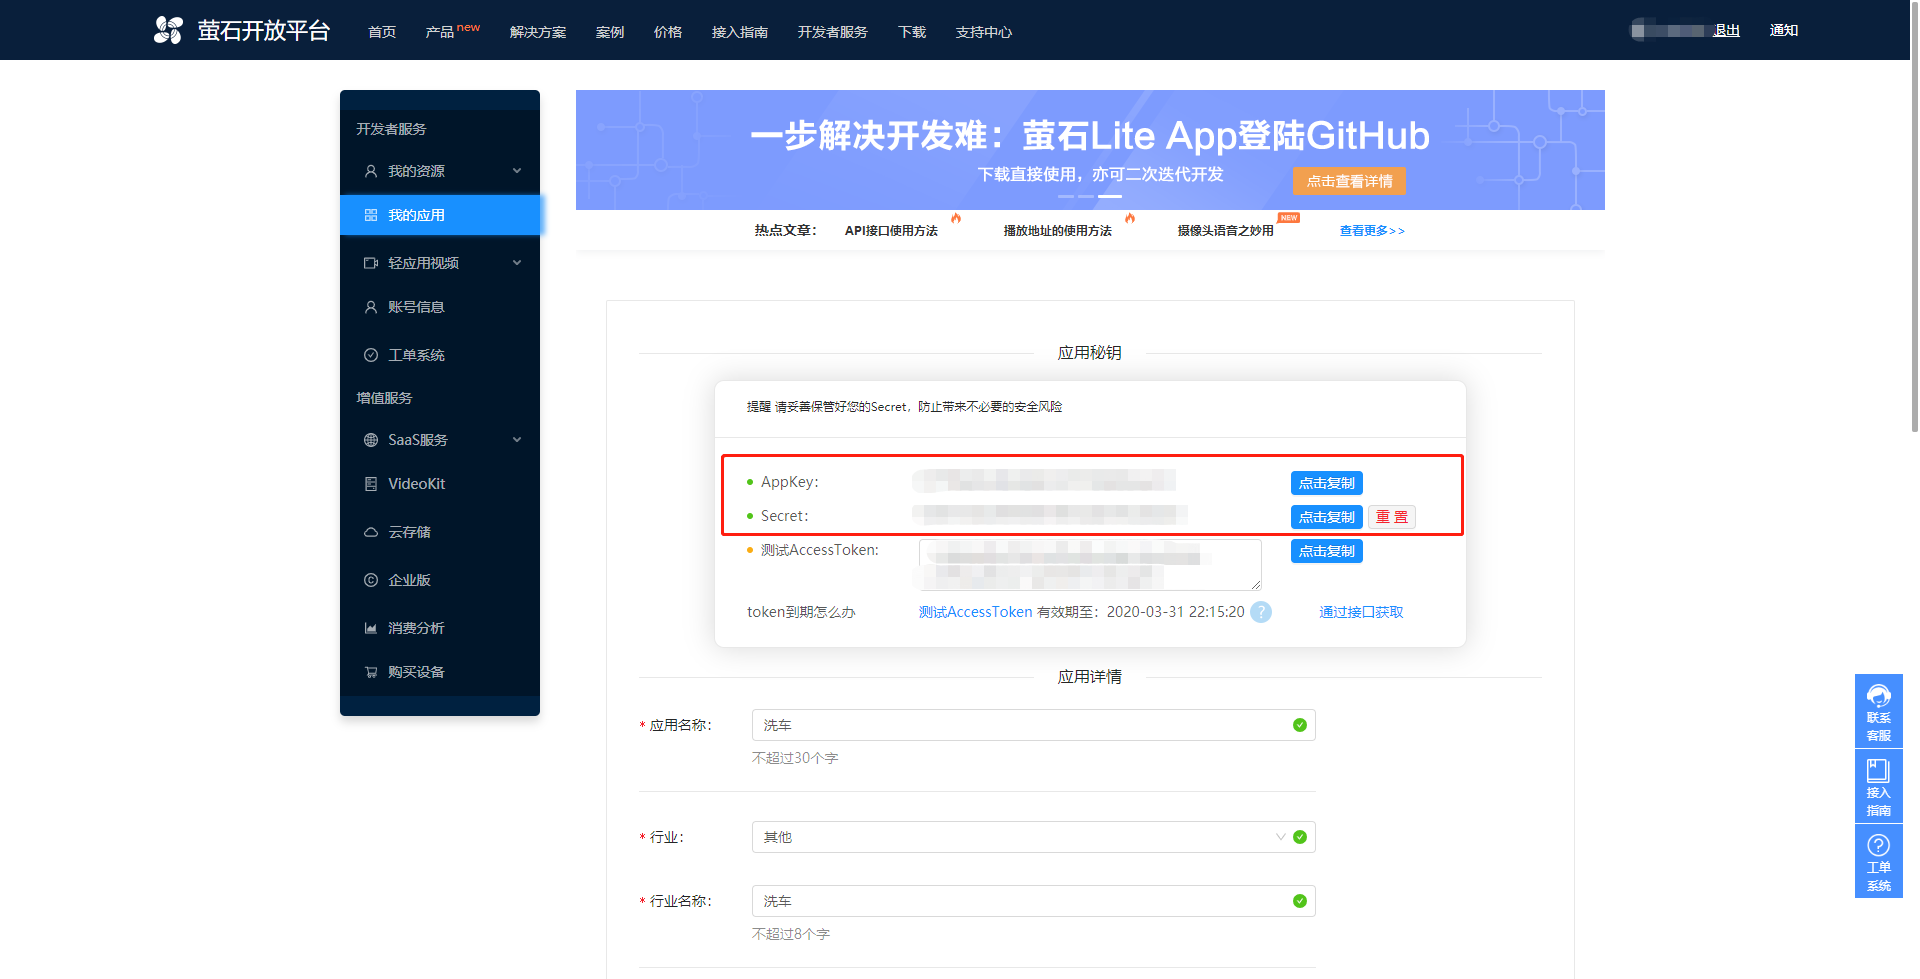Click 重置 button to reset Secret
The image size is (1920, 979).
point(1392,517)
